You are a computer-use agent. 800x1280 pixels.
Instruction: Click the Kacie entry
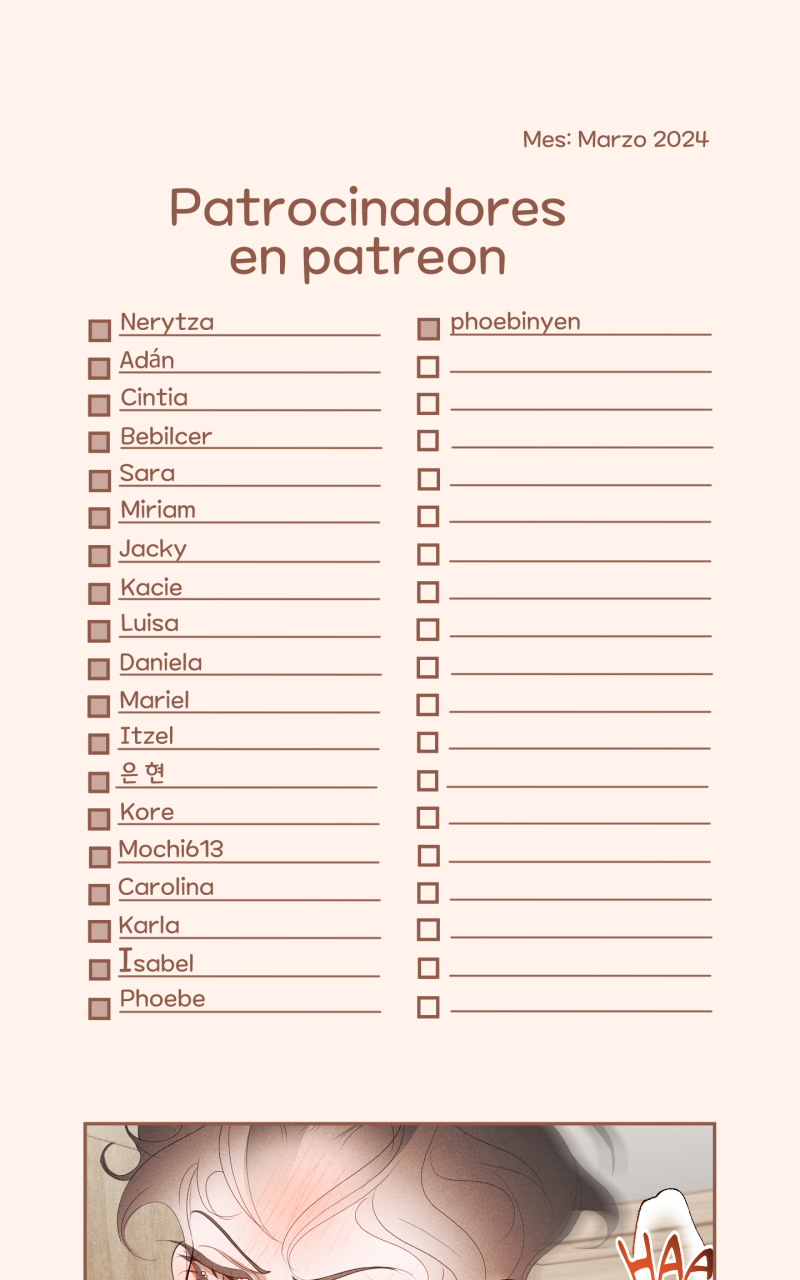(151, 587)
